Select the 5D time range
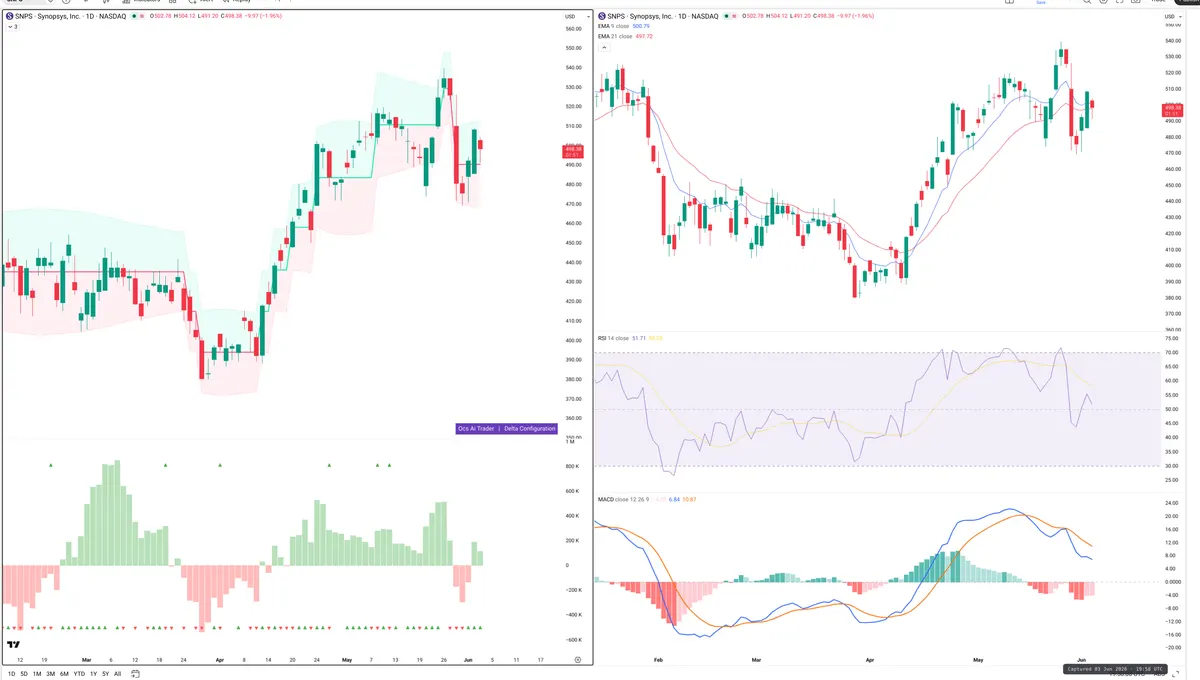The height and width of the screenshot is (680, 1200). (24, 674)
